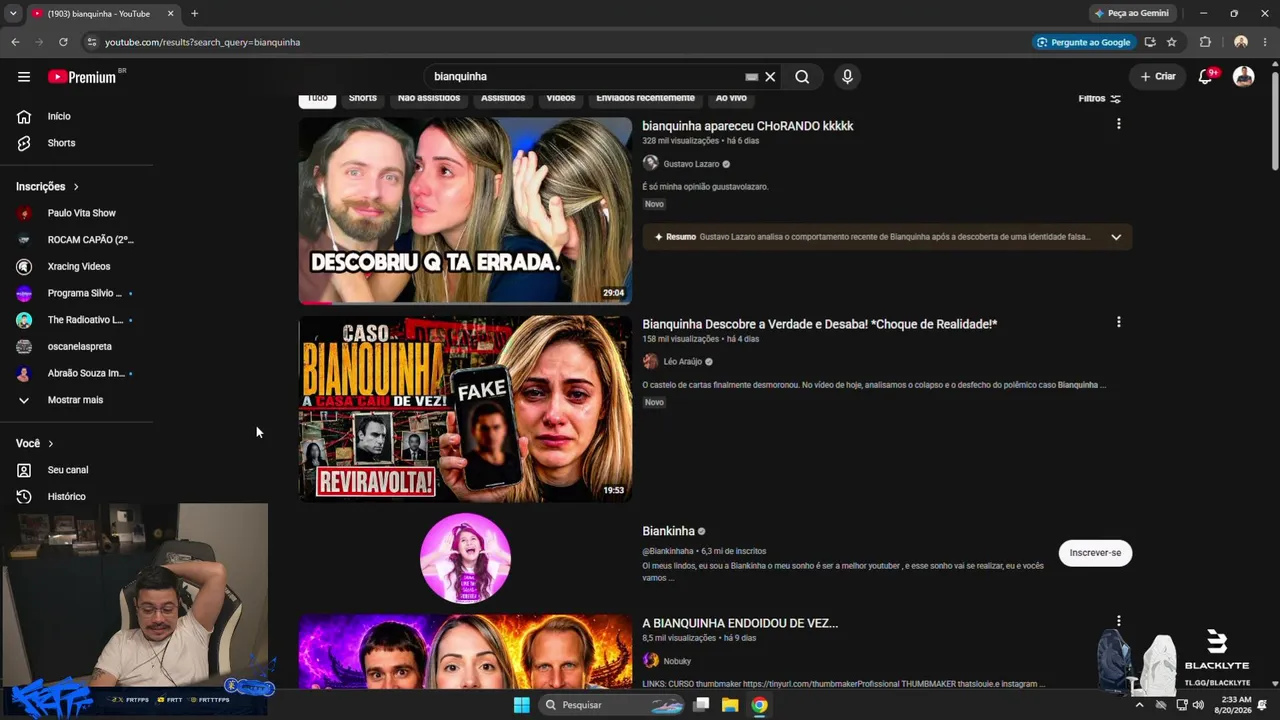Image resolution: width=1280 pixels, height=720 pixels.
Task: Open File Explorer from the taskbar
Action: (x=730, y=705)
